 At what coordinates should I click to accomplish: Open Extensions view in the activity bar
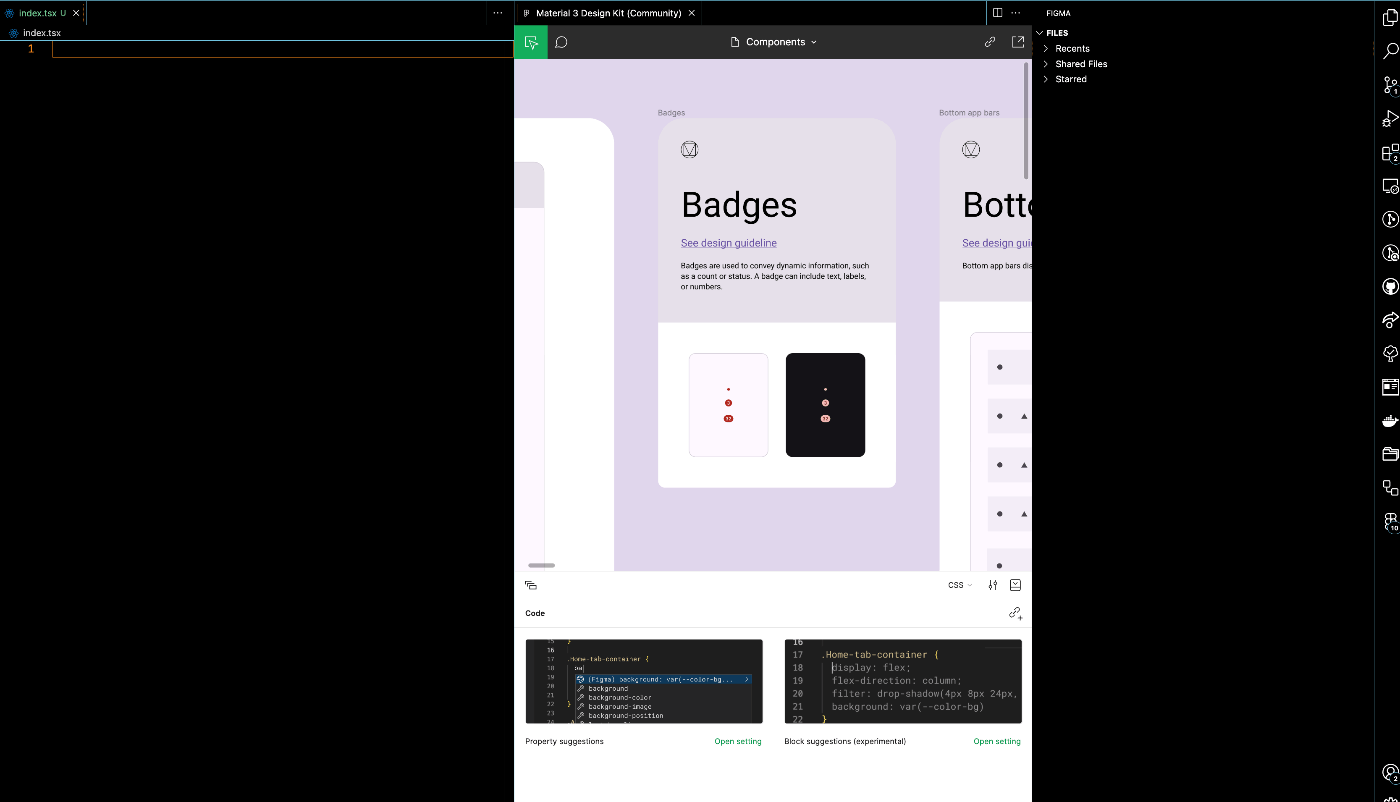tap(1390, 153)
